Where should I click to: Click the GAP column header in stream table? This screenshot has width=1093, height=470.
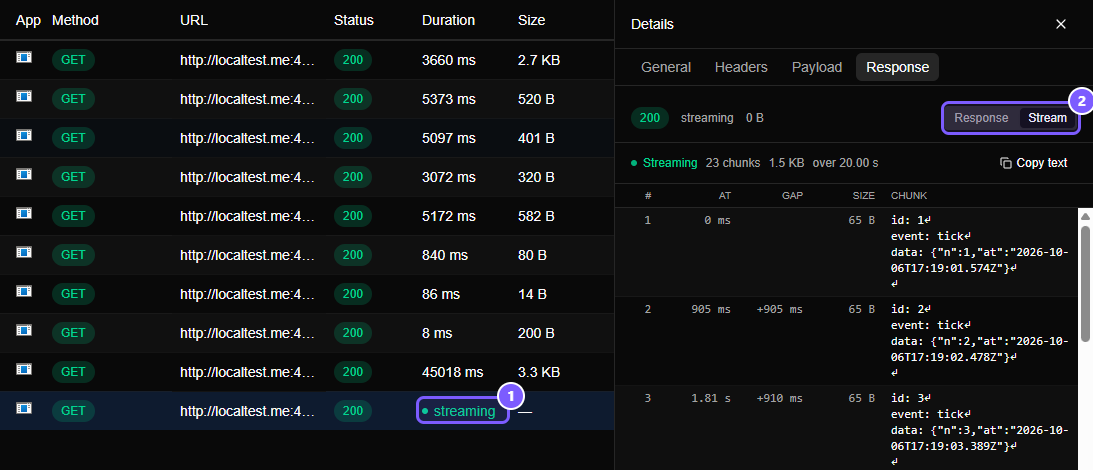[792, 196]
